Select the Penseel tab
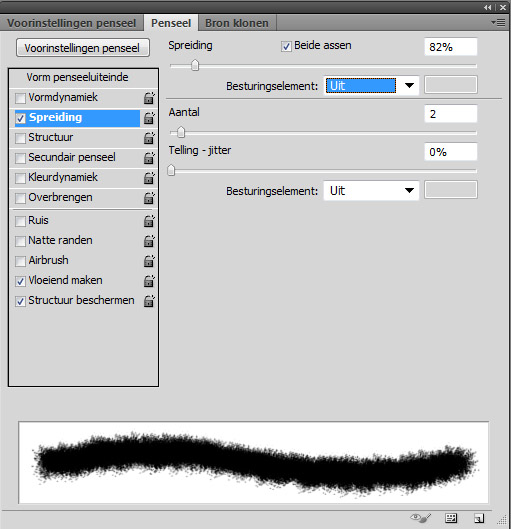Image resolution: width=511 pixels, height=529 pixels. tap(171, 23)
